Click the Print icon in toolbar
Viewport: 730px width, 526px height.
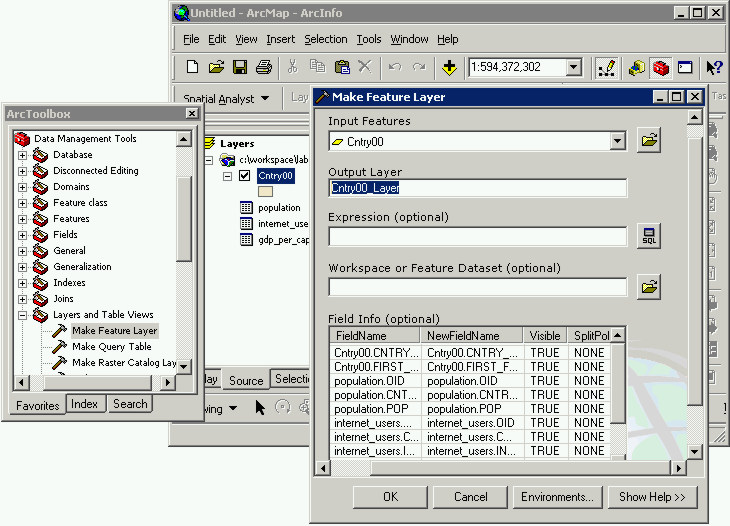tap(263, 67)
